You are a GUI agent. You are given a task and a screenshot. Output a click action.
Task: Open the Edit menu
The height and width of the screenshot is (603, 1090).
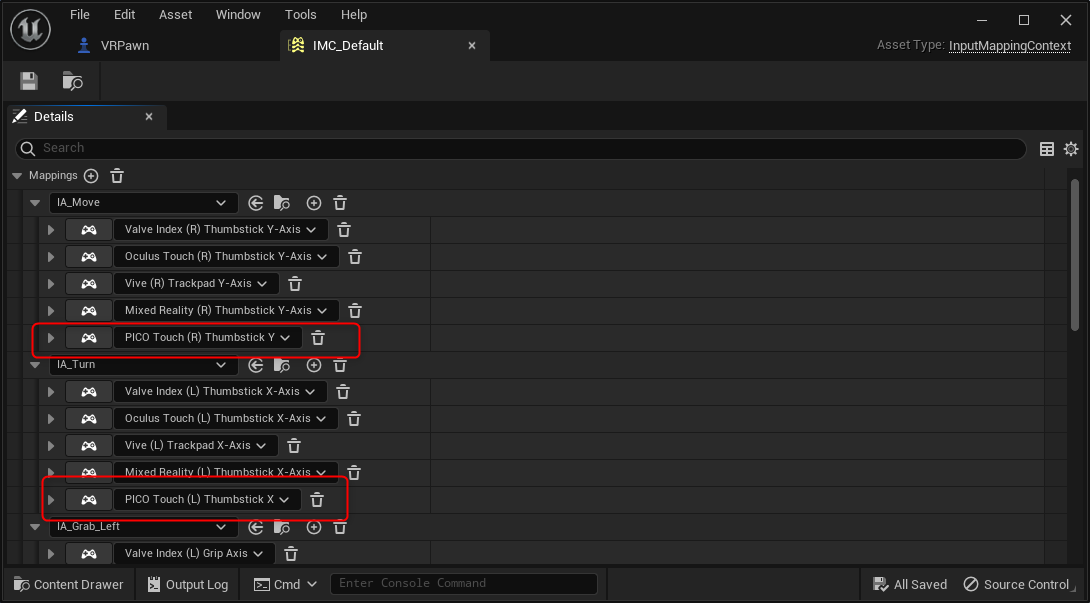coord(124,15)
